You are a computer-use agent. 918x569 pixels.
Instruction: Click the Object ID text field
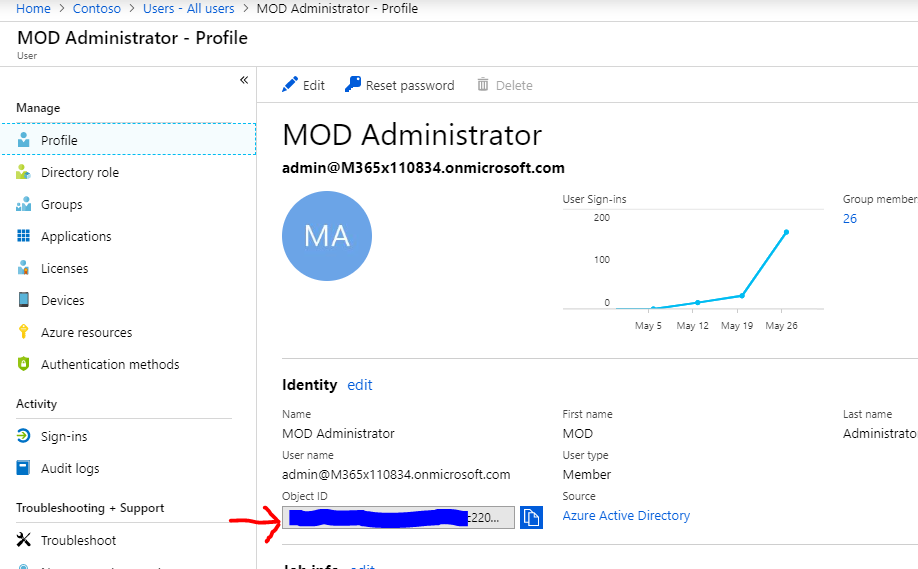click(x=398, y=517)
